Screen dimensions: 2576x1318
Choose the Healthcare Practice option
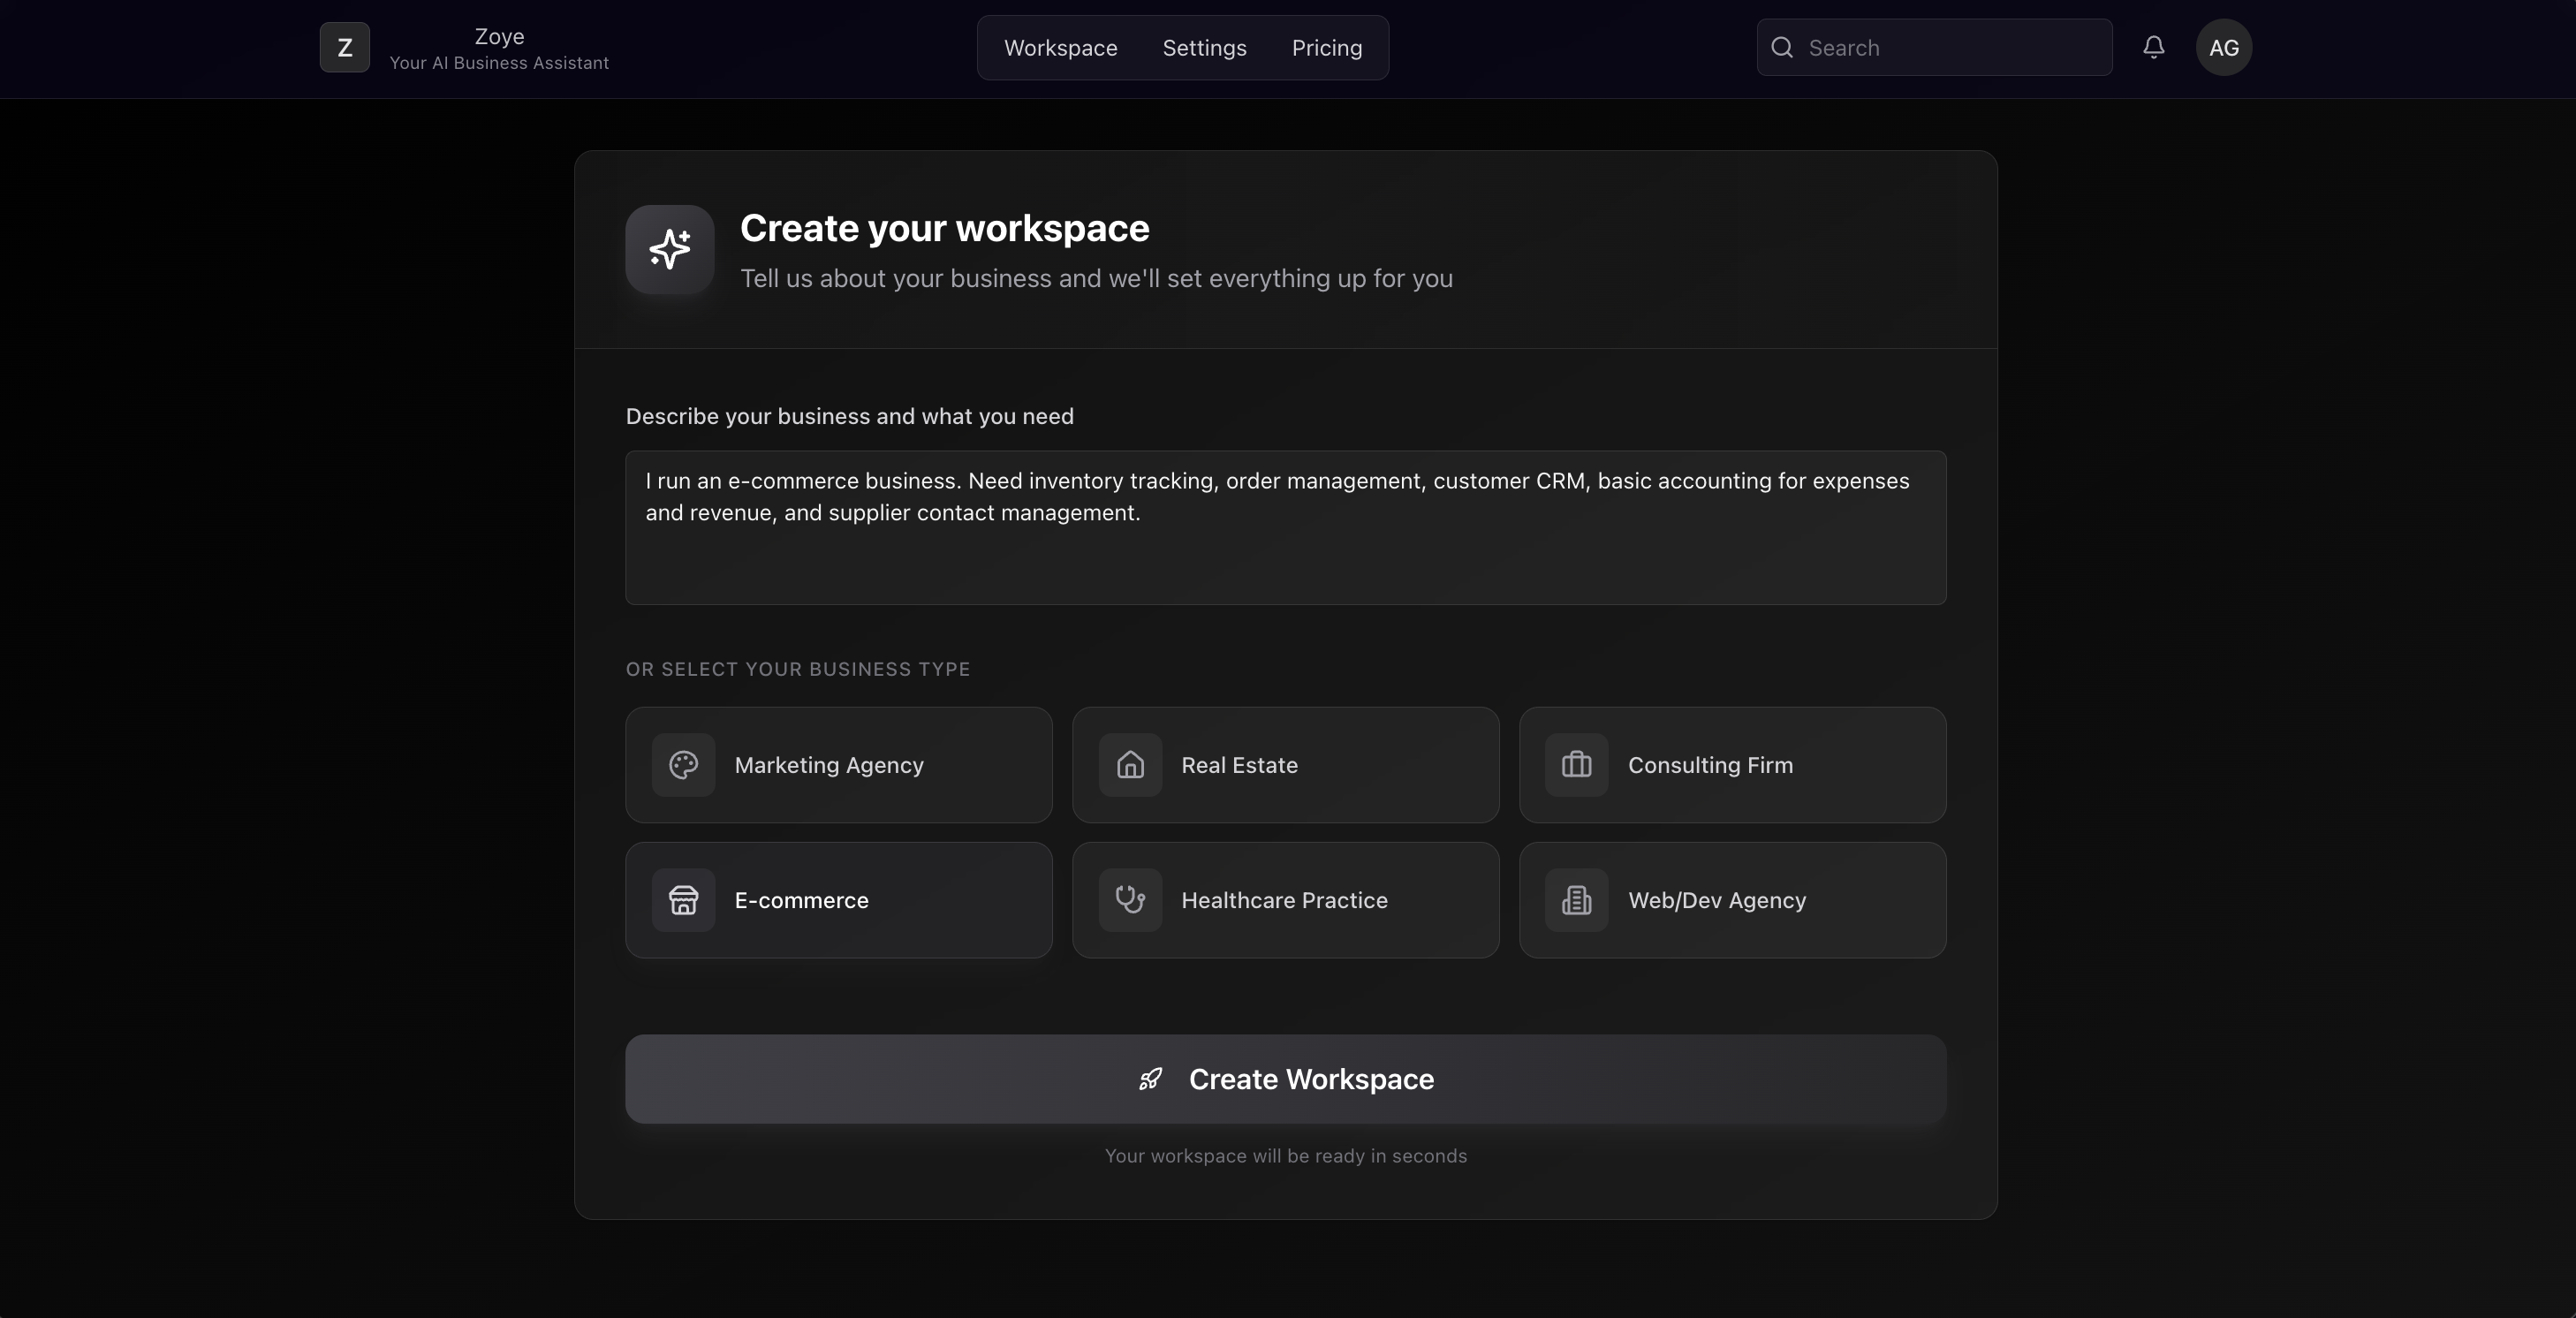(1285, 900)
